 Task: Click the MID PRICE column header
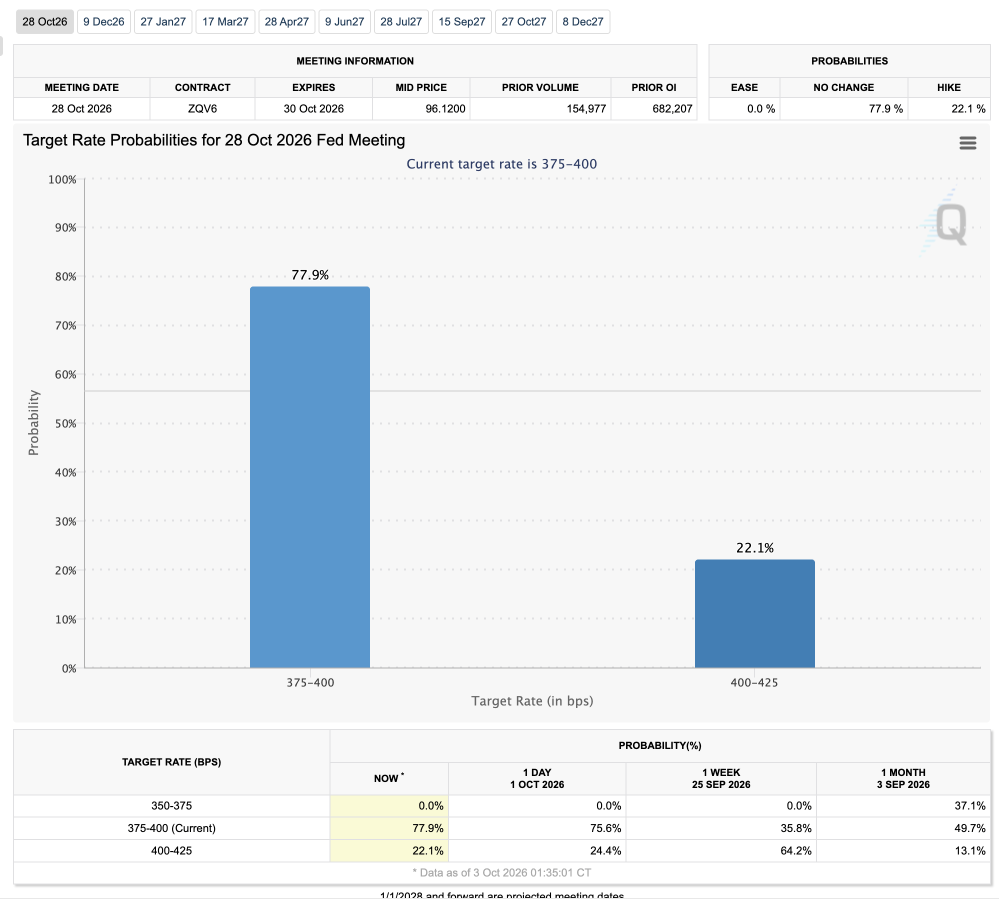[x=421, y=88]
